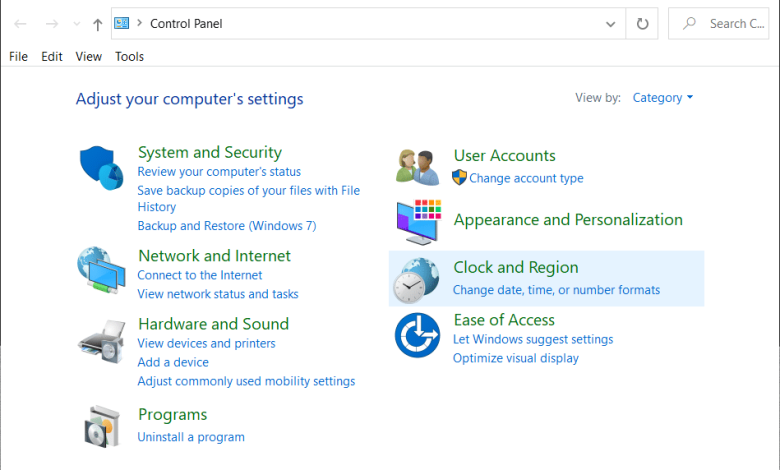This screenshot has height=470, width=780.
Task: Click the Search Control Panel box
Action: [x=719, y=23]
